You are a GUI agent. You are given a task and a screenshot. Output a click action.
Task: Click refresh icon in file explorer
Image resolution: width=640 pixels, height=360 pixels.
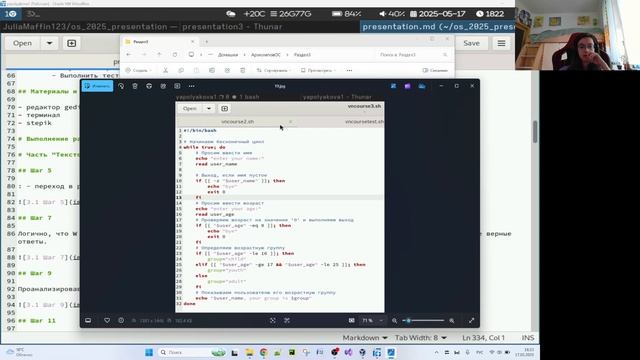(x=175, y=54)
